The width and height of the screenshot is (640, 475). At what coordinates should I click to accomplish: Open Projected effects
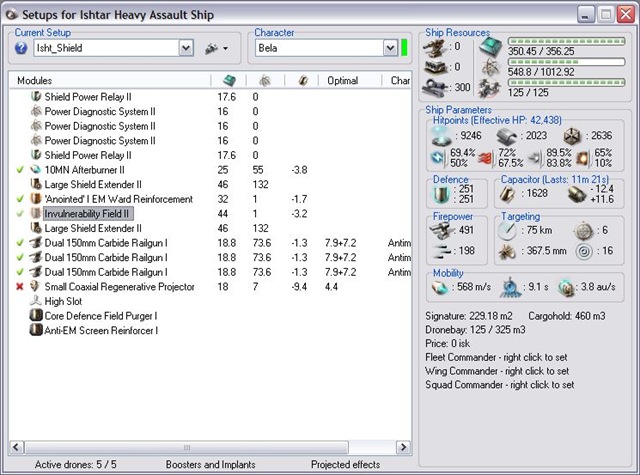(x=345, y=464)
